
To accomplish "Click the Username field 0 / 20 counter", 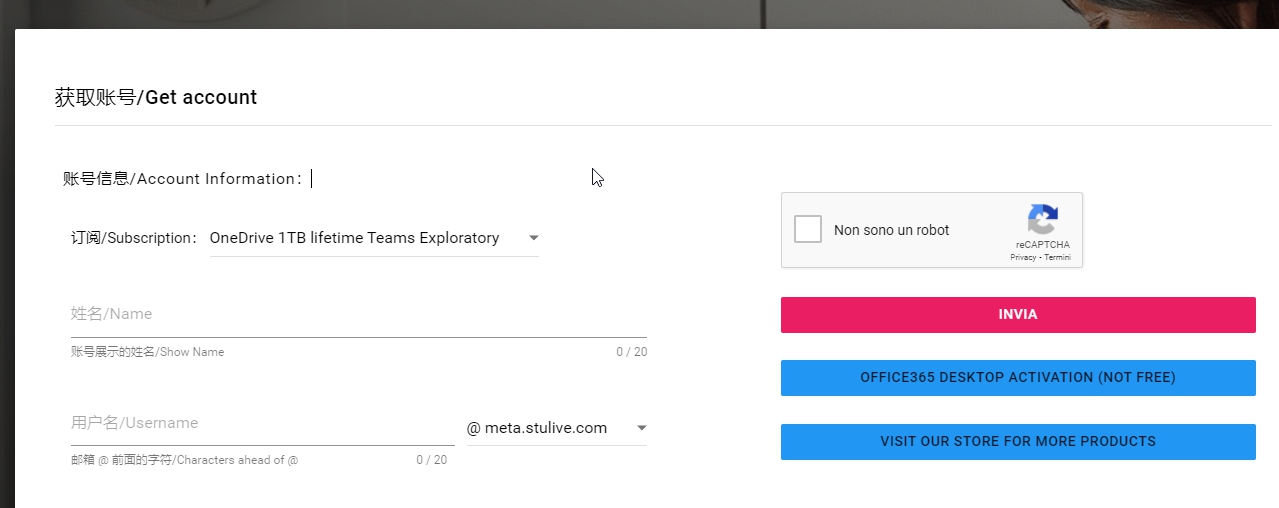I will tap(431, 460).
